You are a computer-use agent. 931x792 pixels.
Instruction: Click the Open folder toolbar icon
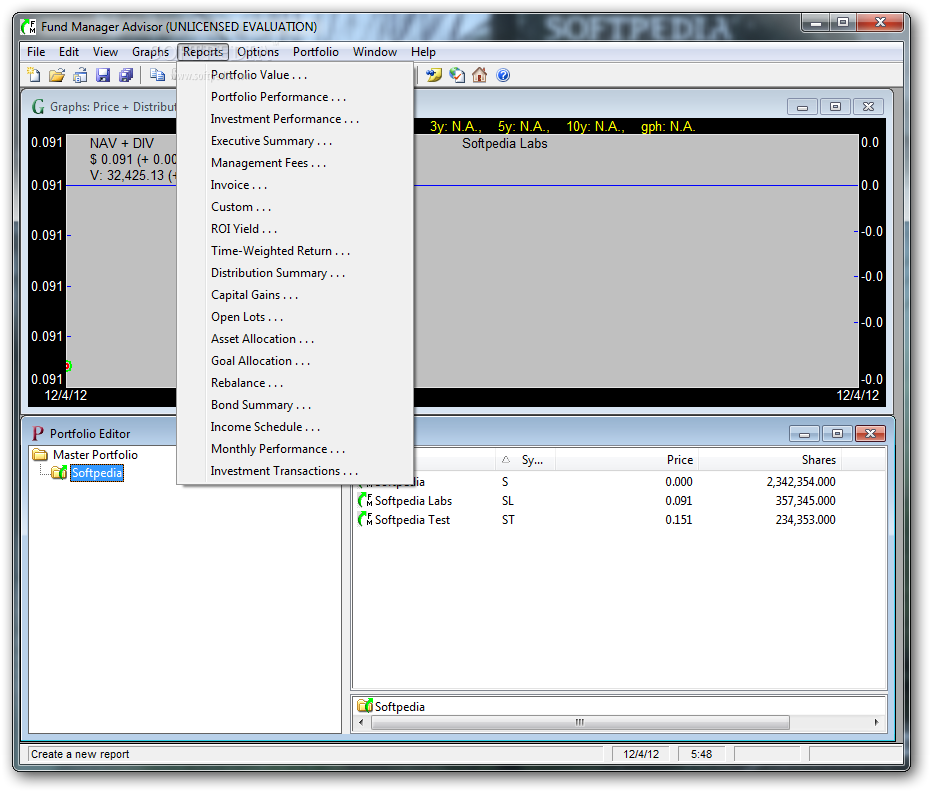coord(56,75)
